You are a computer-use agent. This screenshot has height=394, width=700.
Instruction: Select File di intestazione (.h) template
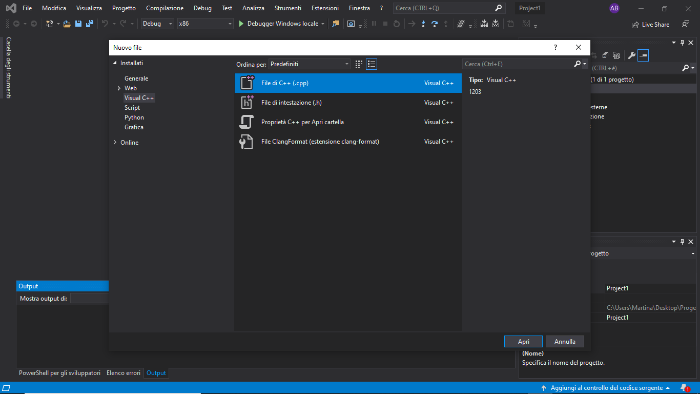[348, 103]
